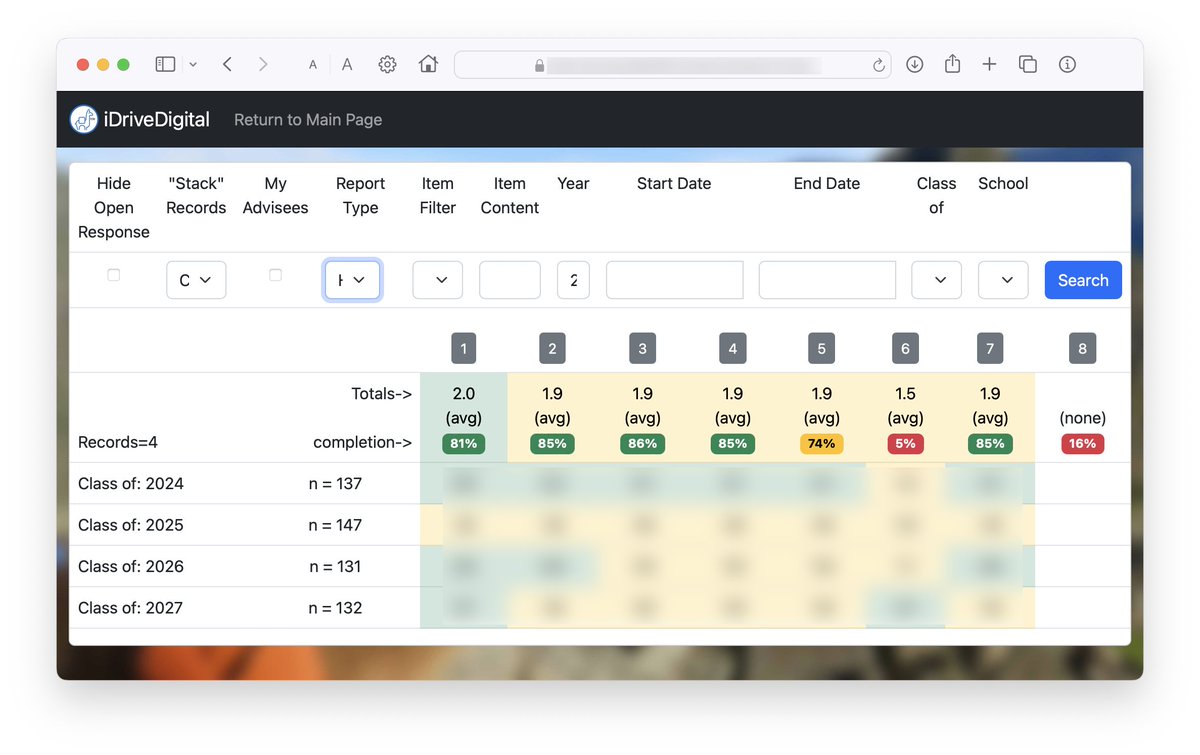The width and height of the screenshot is (1200, 755).
Task: Click the Year input field
Action: [x=573, y=280]
